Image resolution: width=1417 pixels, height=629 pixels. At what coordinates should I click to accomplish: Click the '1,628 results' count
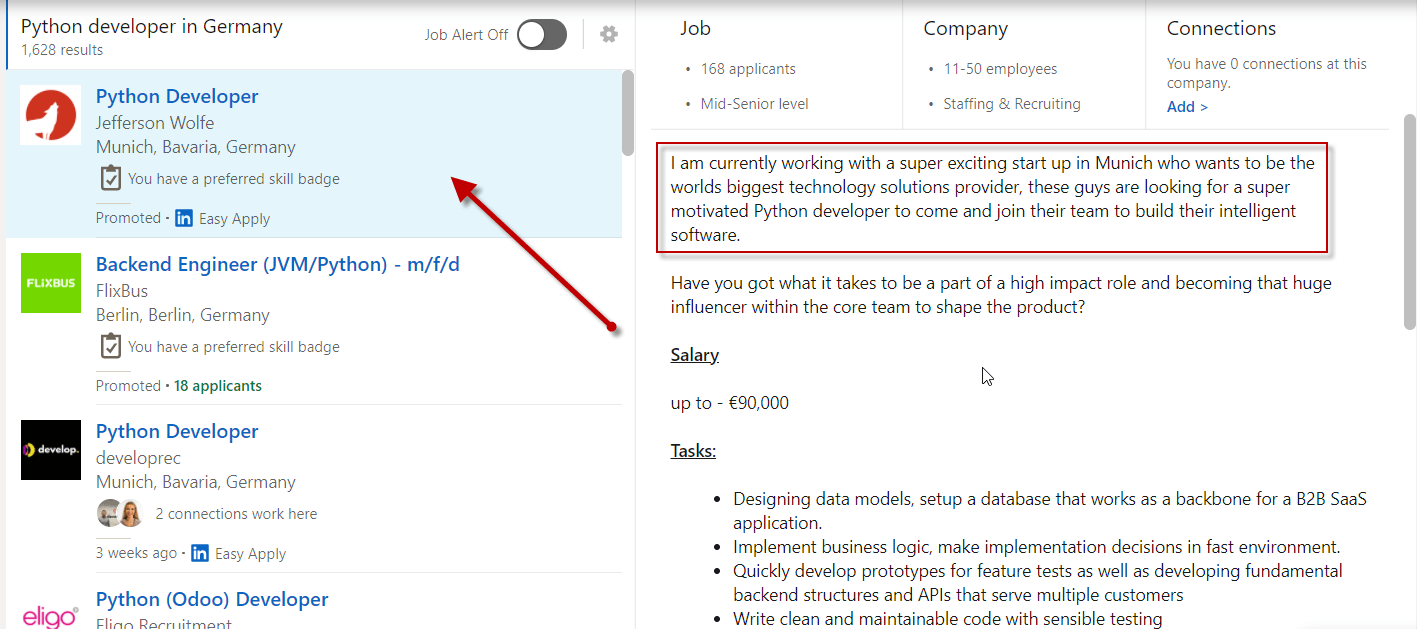coord(62,50)
